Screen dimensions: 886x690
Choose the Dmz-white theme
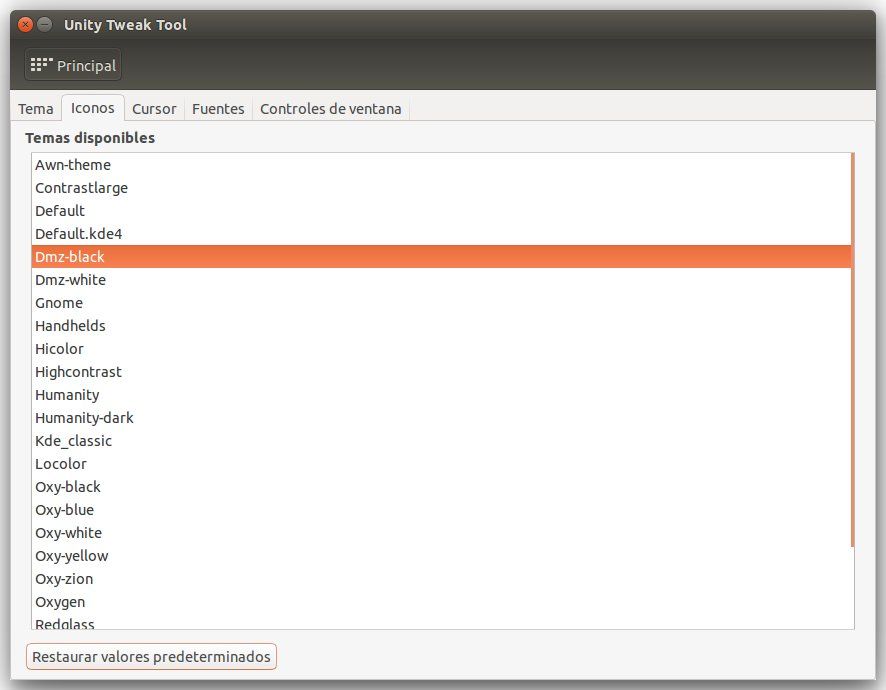click(x=441, y=280)
